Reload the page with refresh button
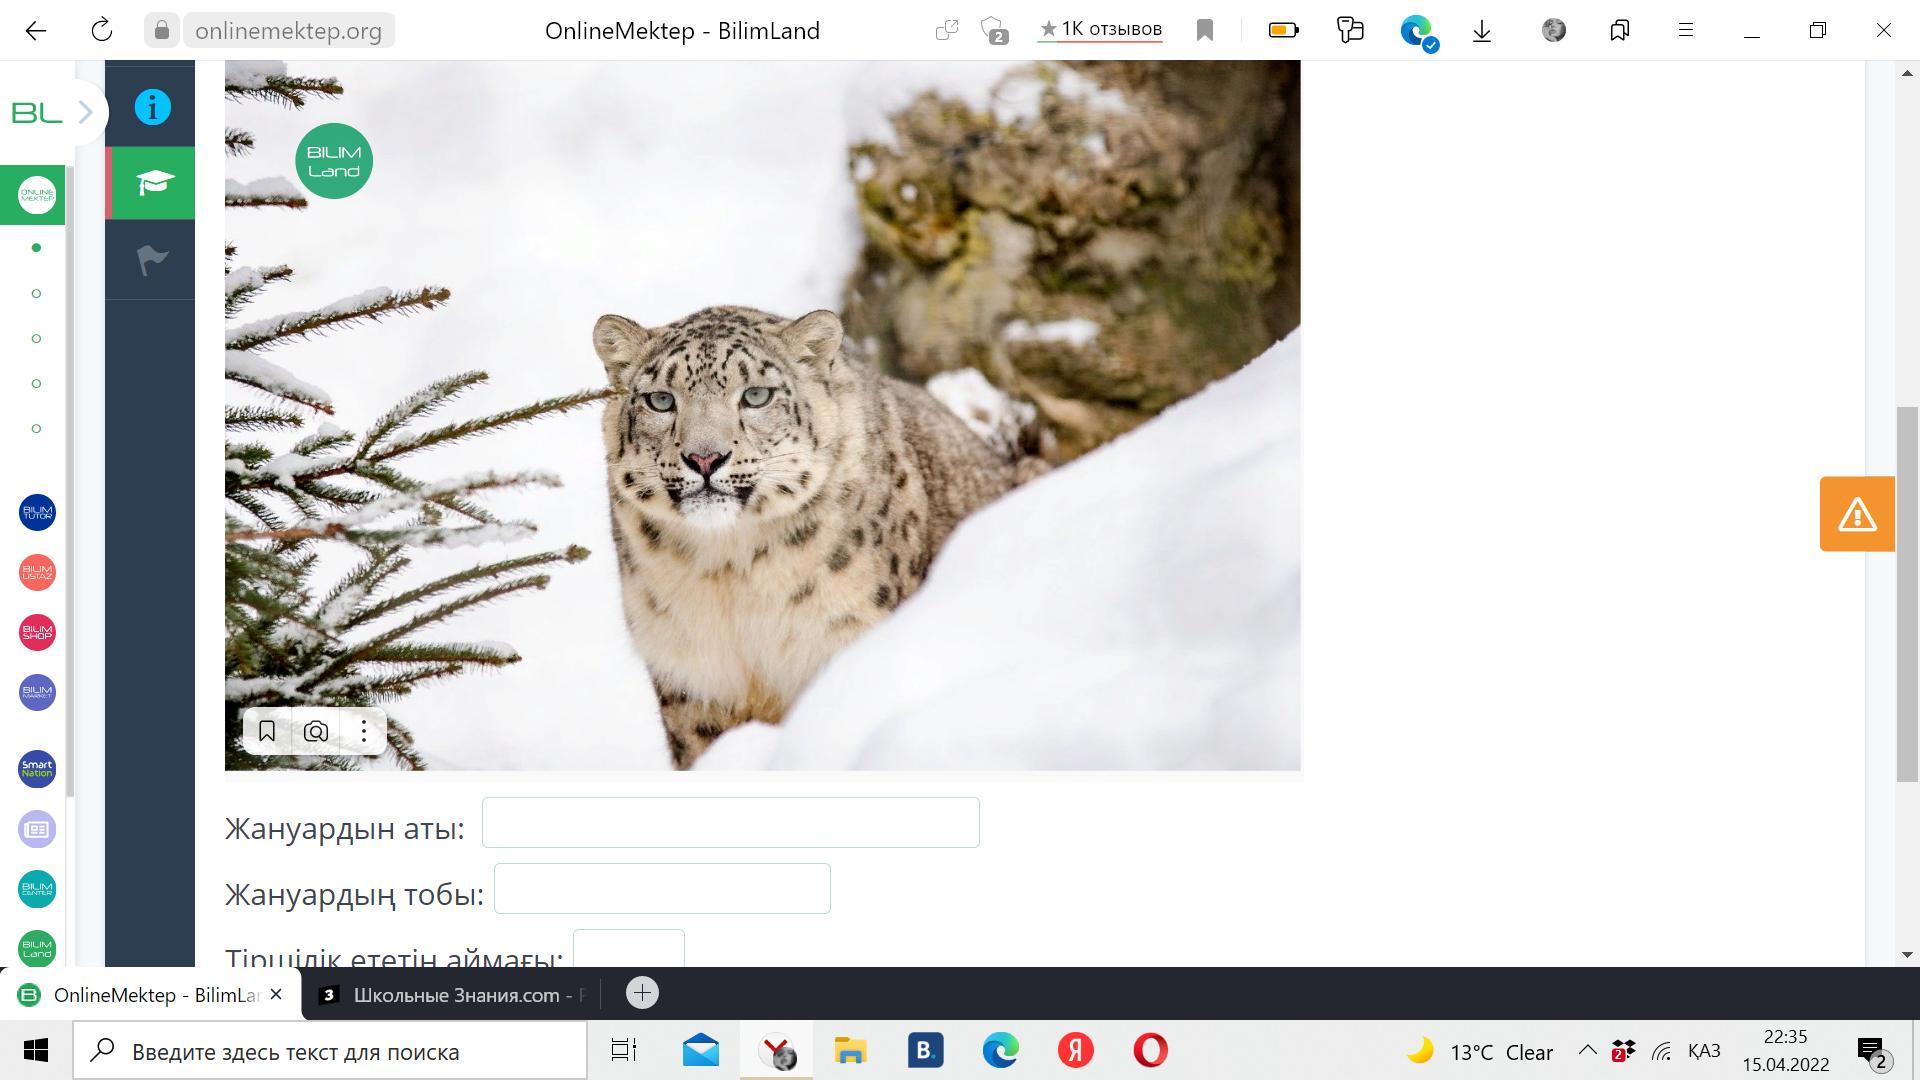This screenshot has width=1920, height=1080. tap(101, 30)
